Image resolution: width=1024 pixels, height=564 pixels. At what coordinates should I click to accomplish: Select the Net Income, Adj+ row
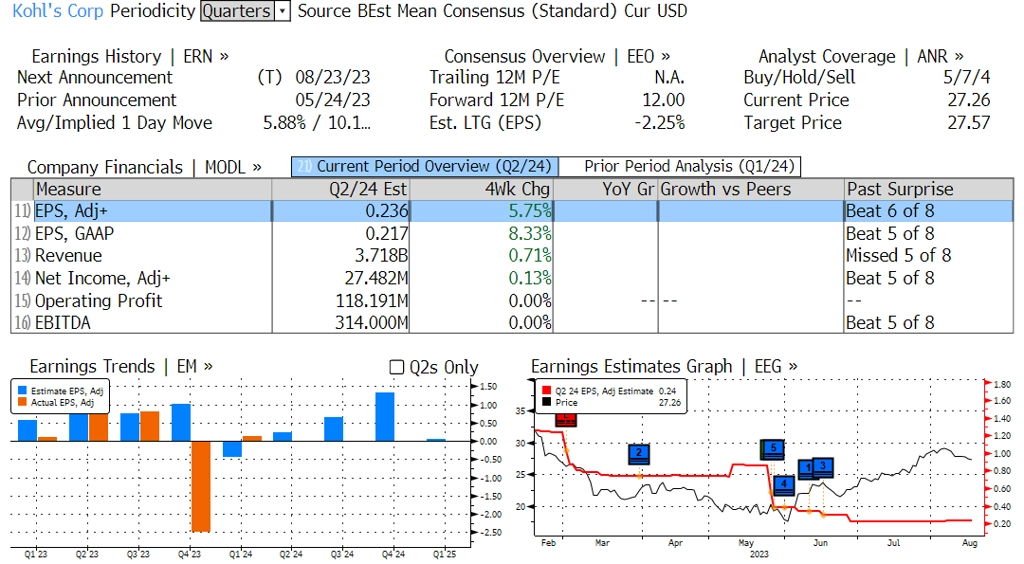coord(512,278)
